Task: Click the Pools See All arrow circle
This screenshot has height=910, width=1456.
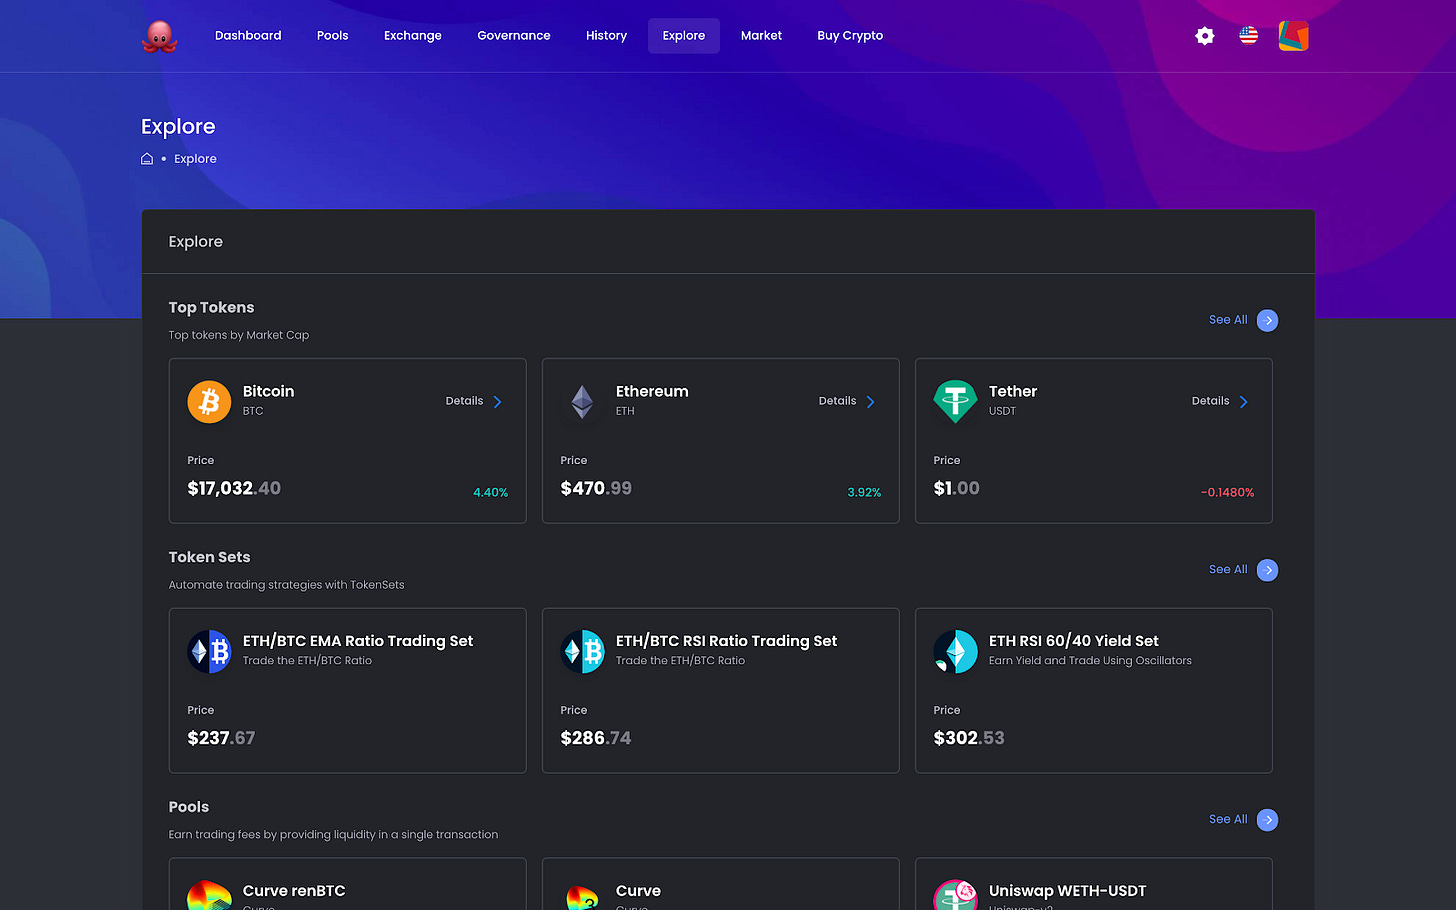Action: click(x=1267, y=820)
